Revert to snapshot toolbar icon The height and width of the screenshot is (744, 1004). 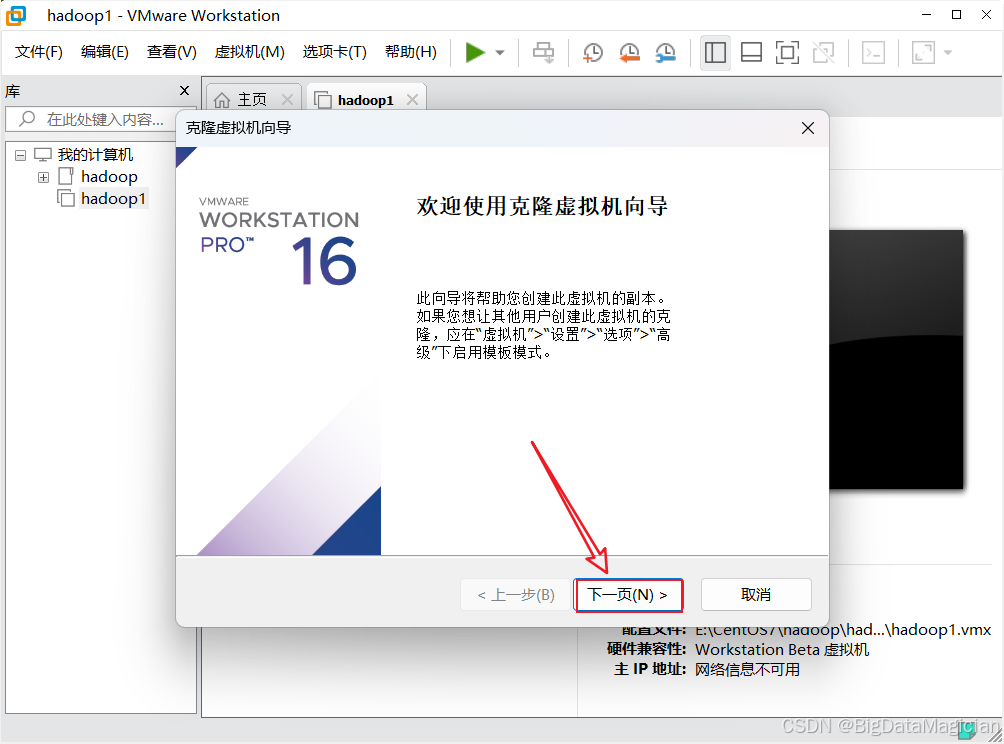click(629, 53)
